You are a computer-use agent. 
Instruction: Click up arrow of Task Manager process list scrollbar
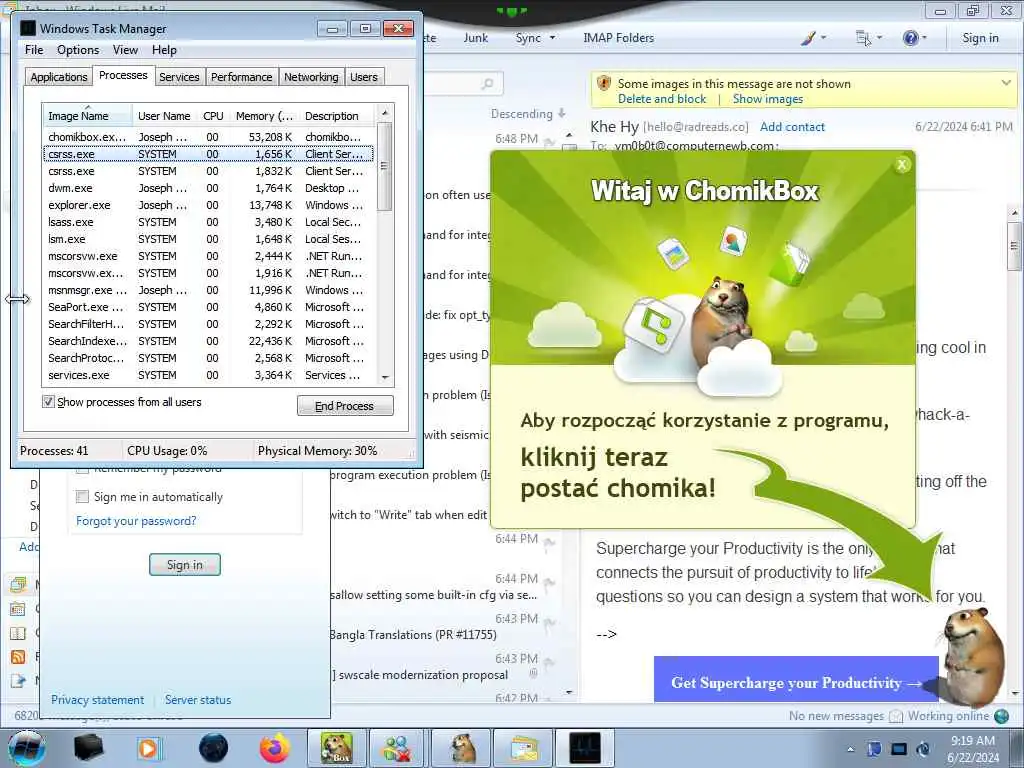[x=385, y=112]
